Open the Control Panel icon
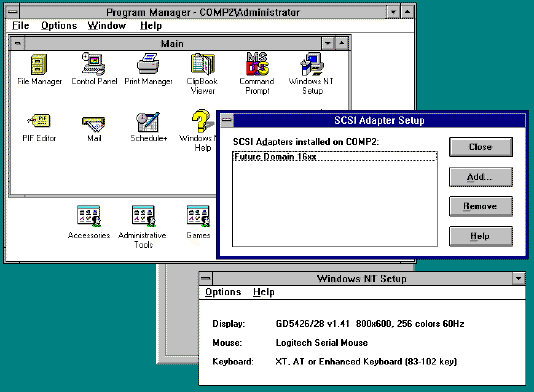Screen dimensions: 534x392 [94, 64]
